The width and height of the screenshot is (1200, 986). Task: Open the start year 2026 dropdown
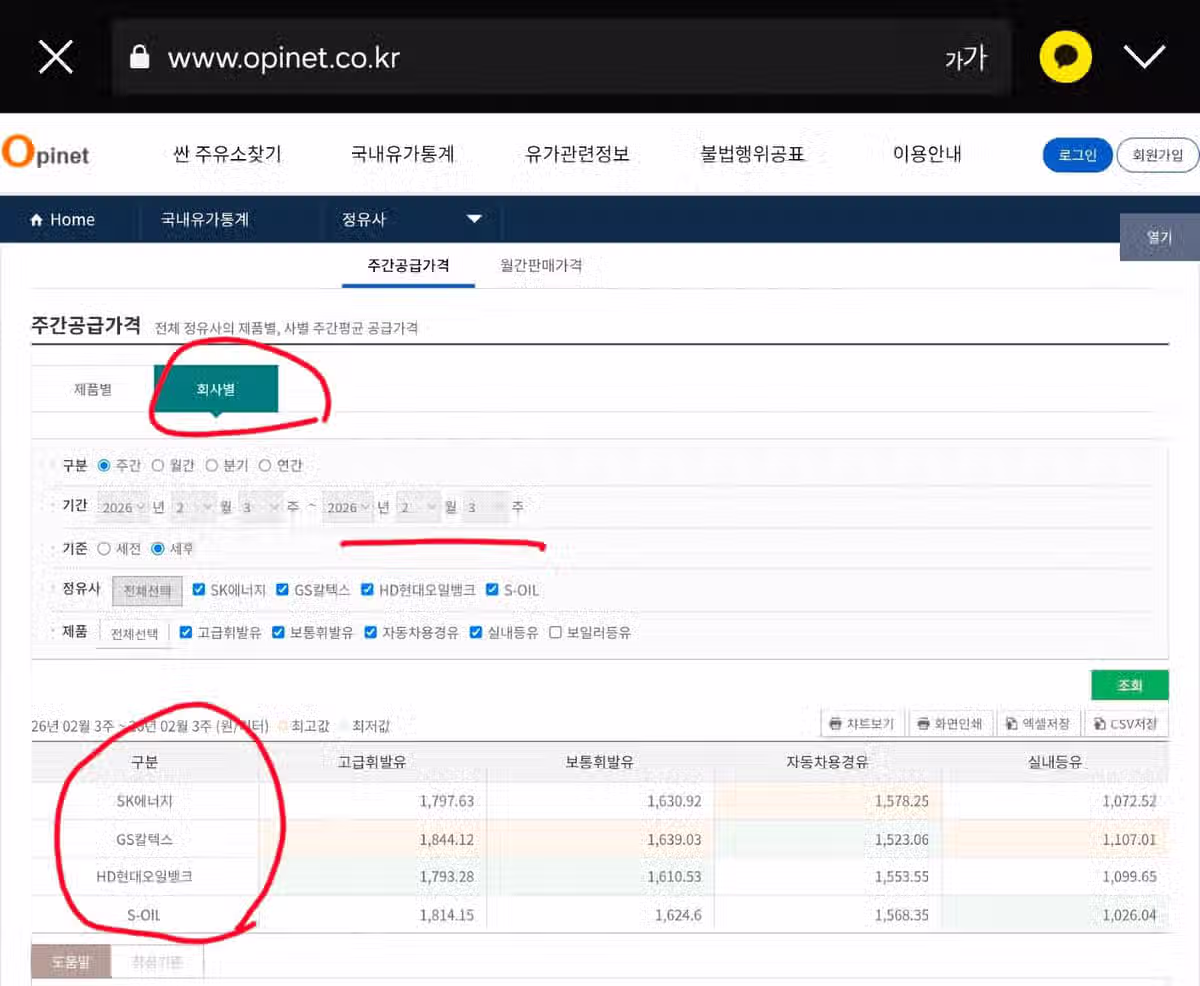tap(124, 507)
